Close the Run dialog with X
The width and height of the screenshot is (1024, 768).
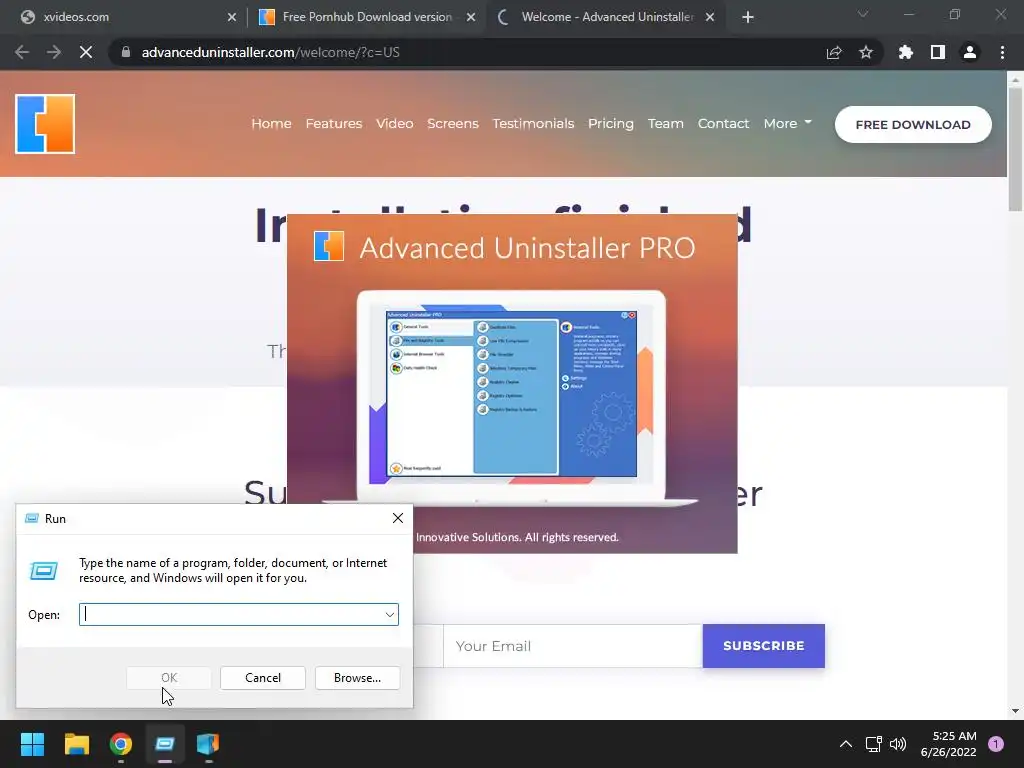(x=398, y=519)
